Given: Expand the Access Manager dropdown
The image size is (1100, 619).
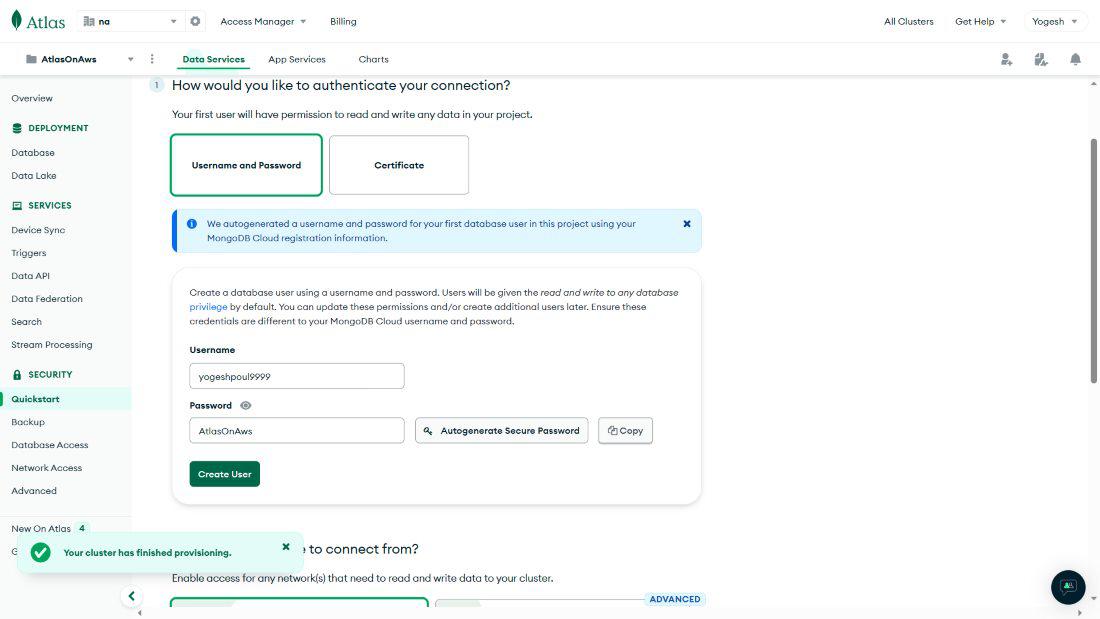Looking at the screenshot, I should [263, 21].
